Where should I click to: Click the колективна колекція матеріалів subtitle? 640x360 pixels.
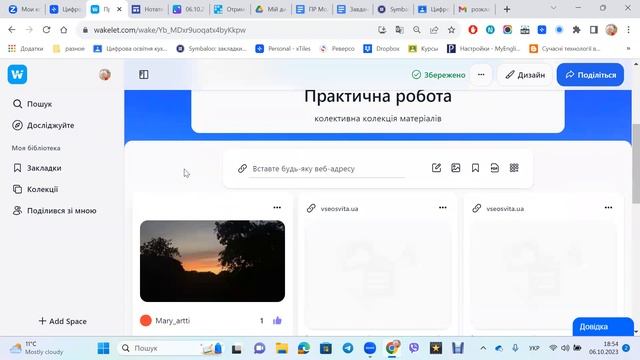[378, 118]
